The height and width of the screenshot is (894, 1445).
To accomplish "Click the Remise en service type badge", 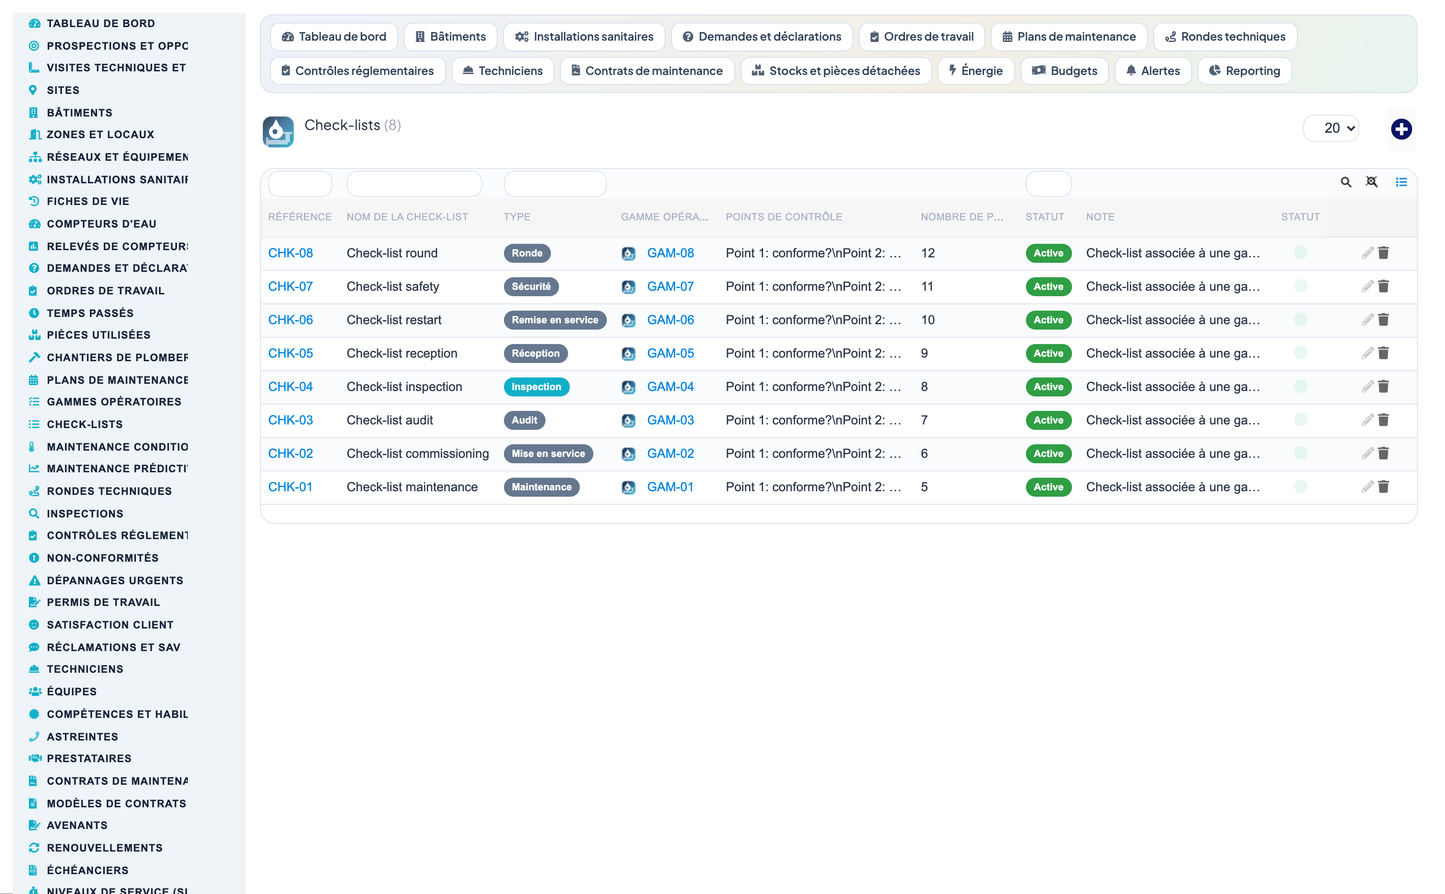I will (555, 320).
